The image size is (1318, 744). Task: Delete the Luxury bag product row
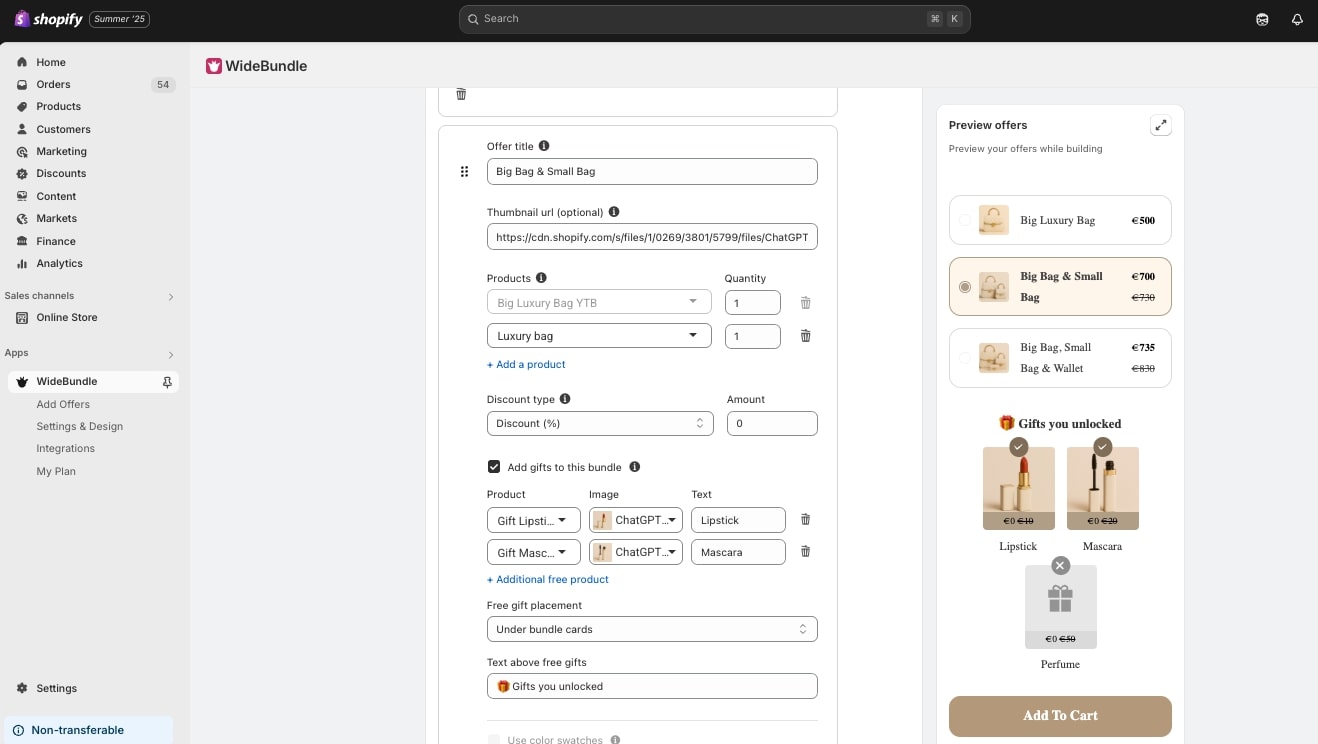click(805, 336)
